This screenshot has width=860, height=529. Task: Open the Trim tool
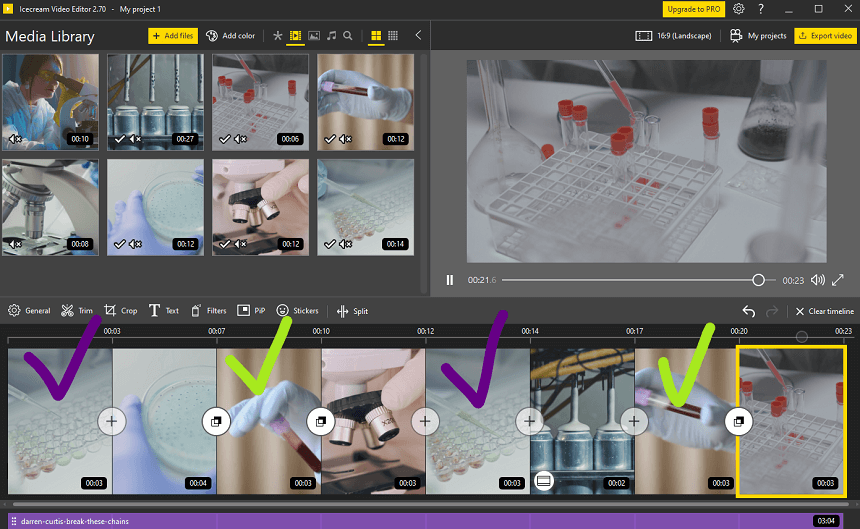tap(77, 311)
